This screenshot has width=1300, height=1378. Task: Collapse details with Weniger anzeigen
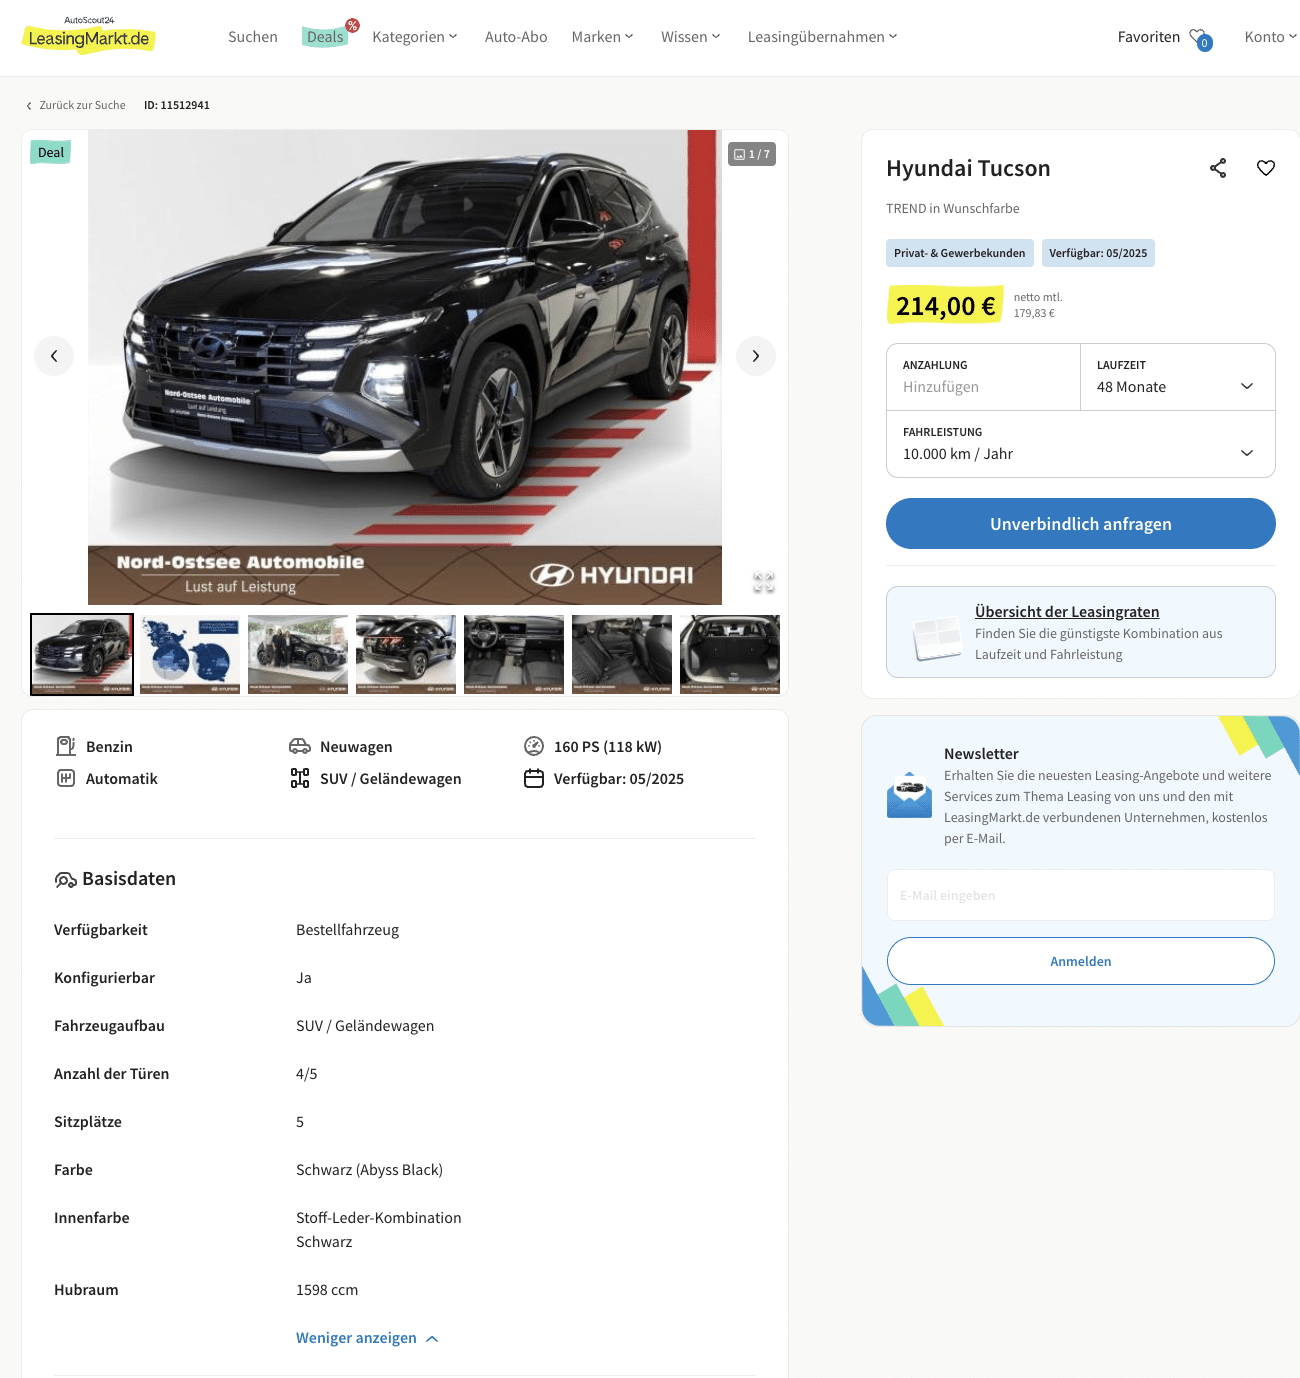click(x=367, y=1338)
